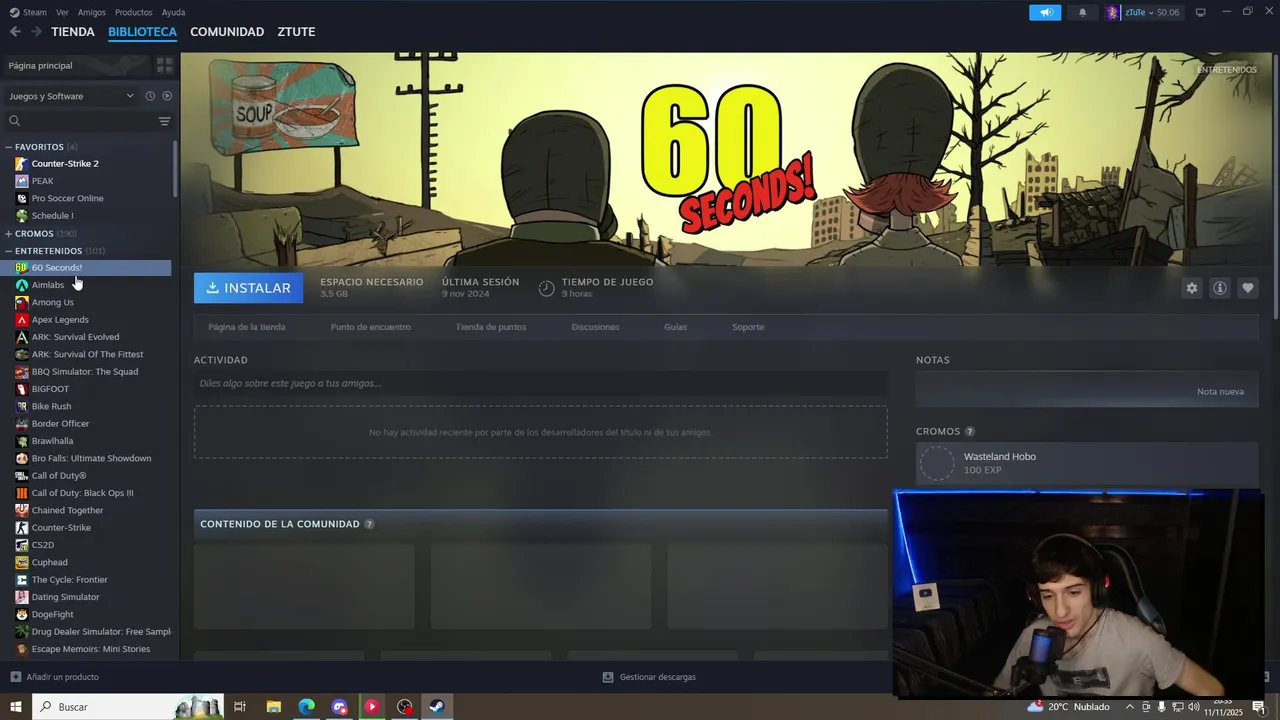Open the Productos menu
Screen dimensions: 1280x720
tap(134, 12)
